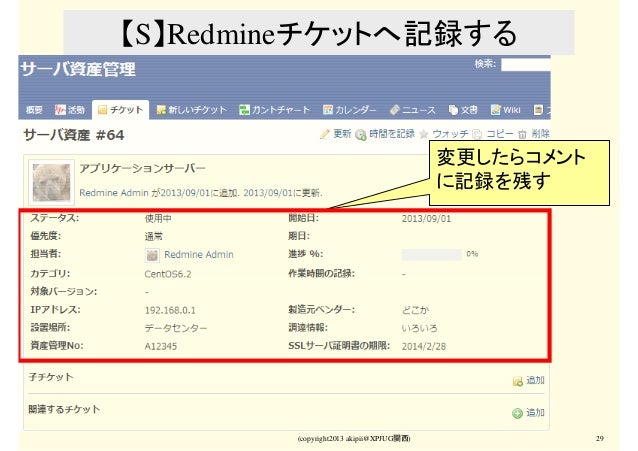Click the アプリケーションサーバー subject
This screenshot has height=451, width=638.
(x=142, y=168)
